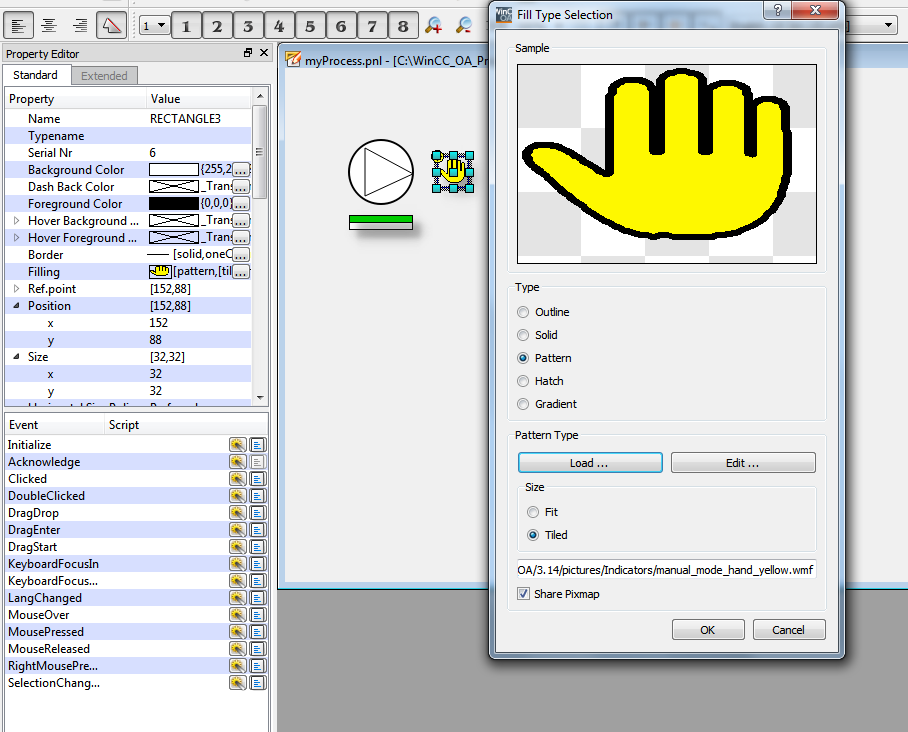The width and height of the screenshot is (908, 732).
Task: Open the script wizard for Clicked event
Action: 237,479
